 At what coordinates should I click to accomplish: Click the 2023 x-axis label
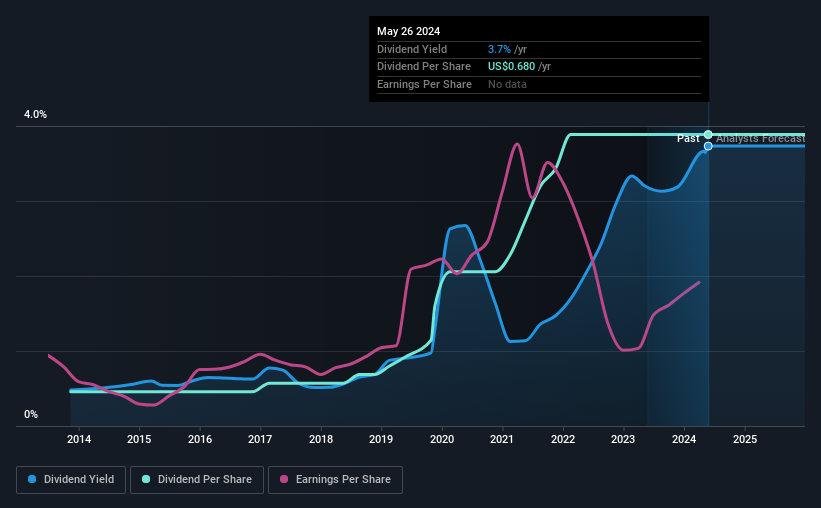point(623,439)
